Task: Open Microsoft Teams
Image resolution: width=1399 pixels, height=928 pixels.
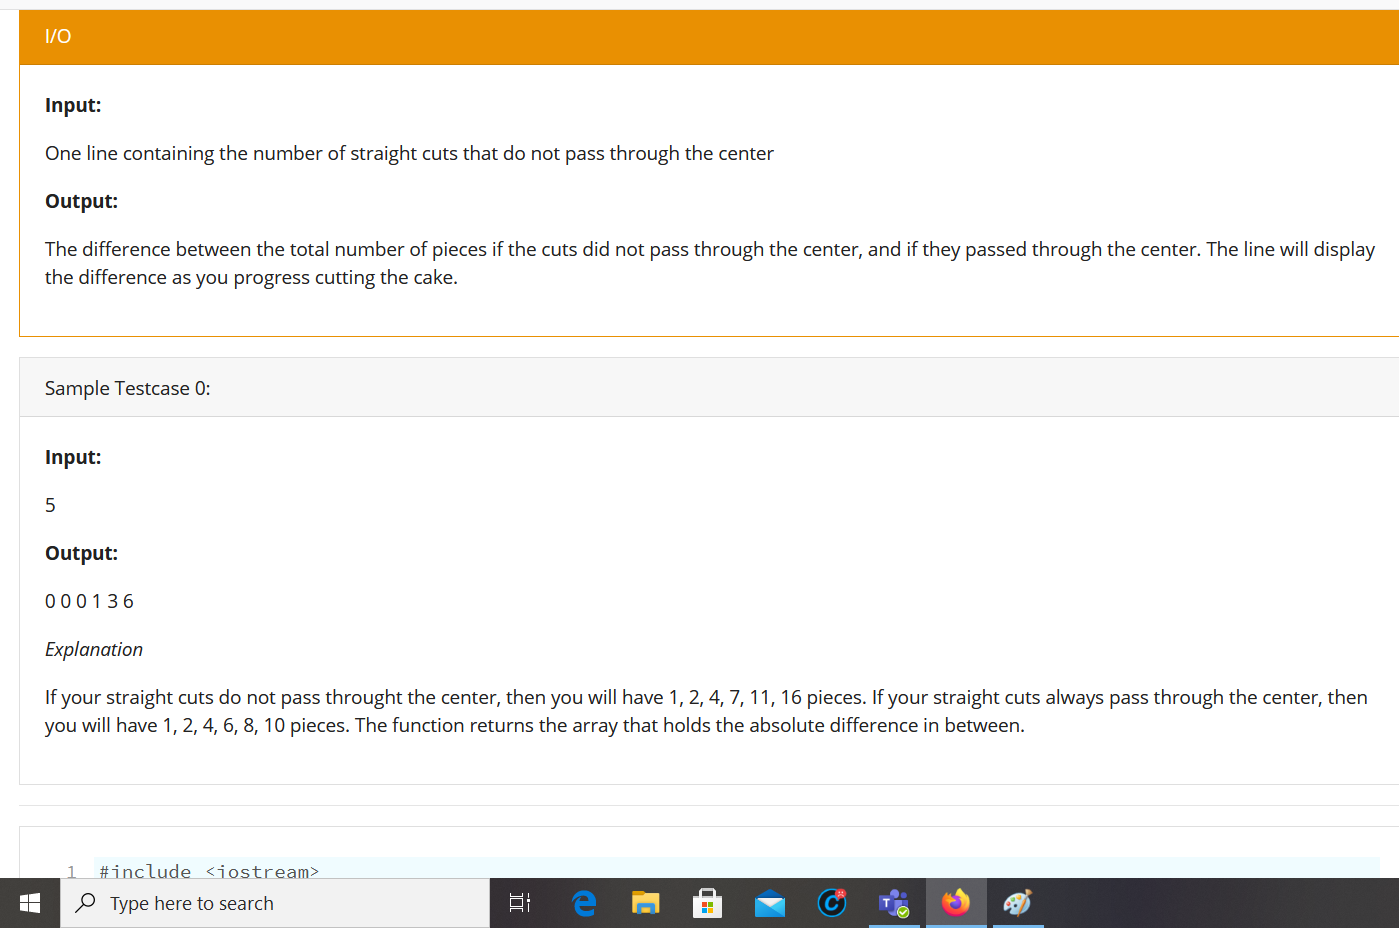Action: (893, 903)
